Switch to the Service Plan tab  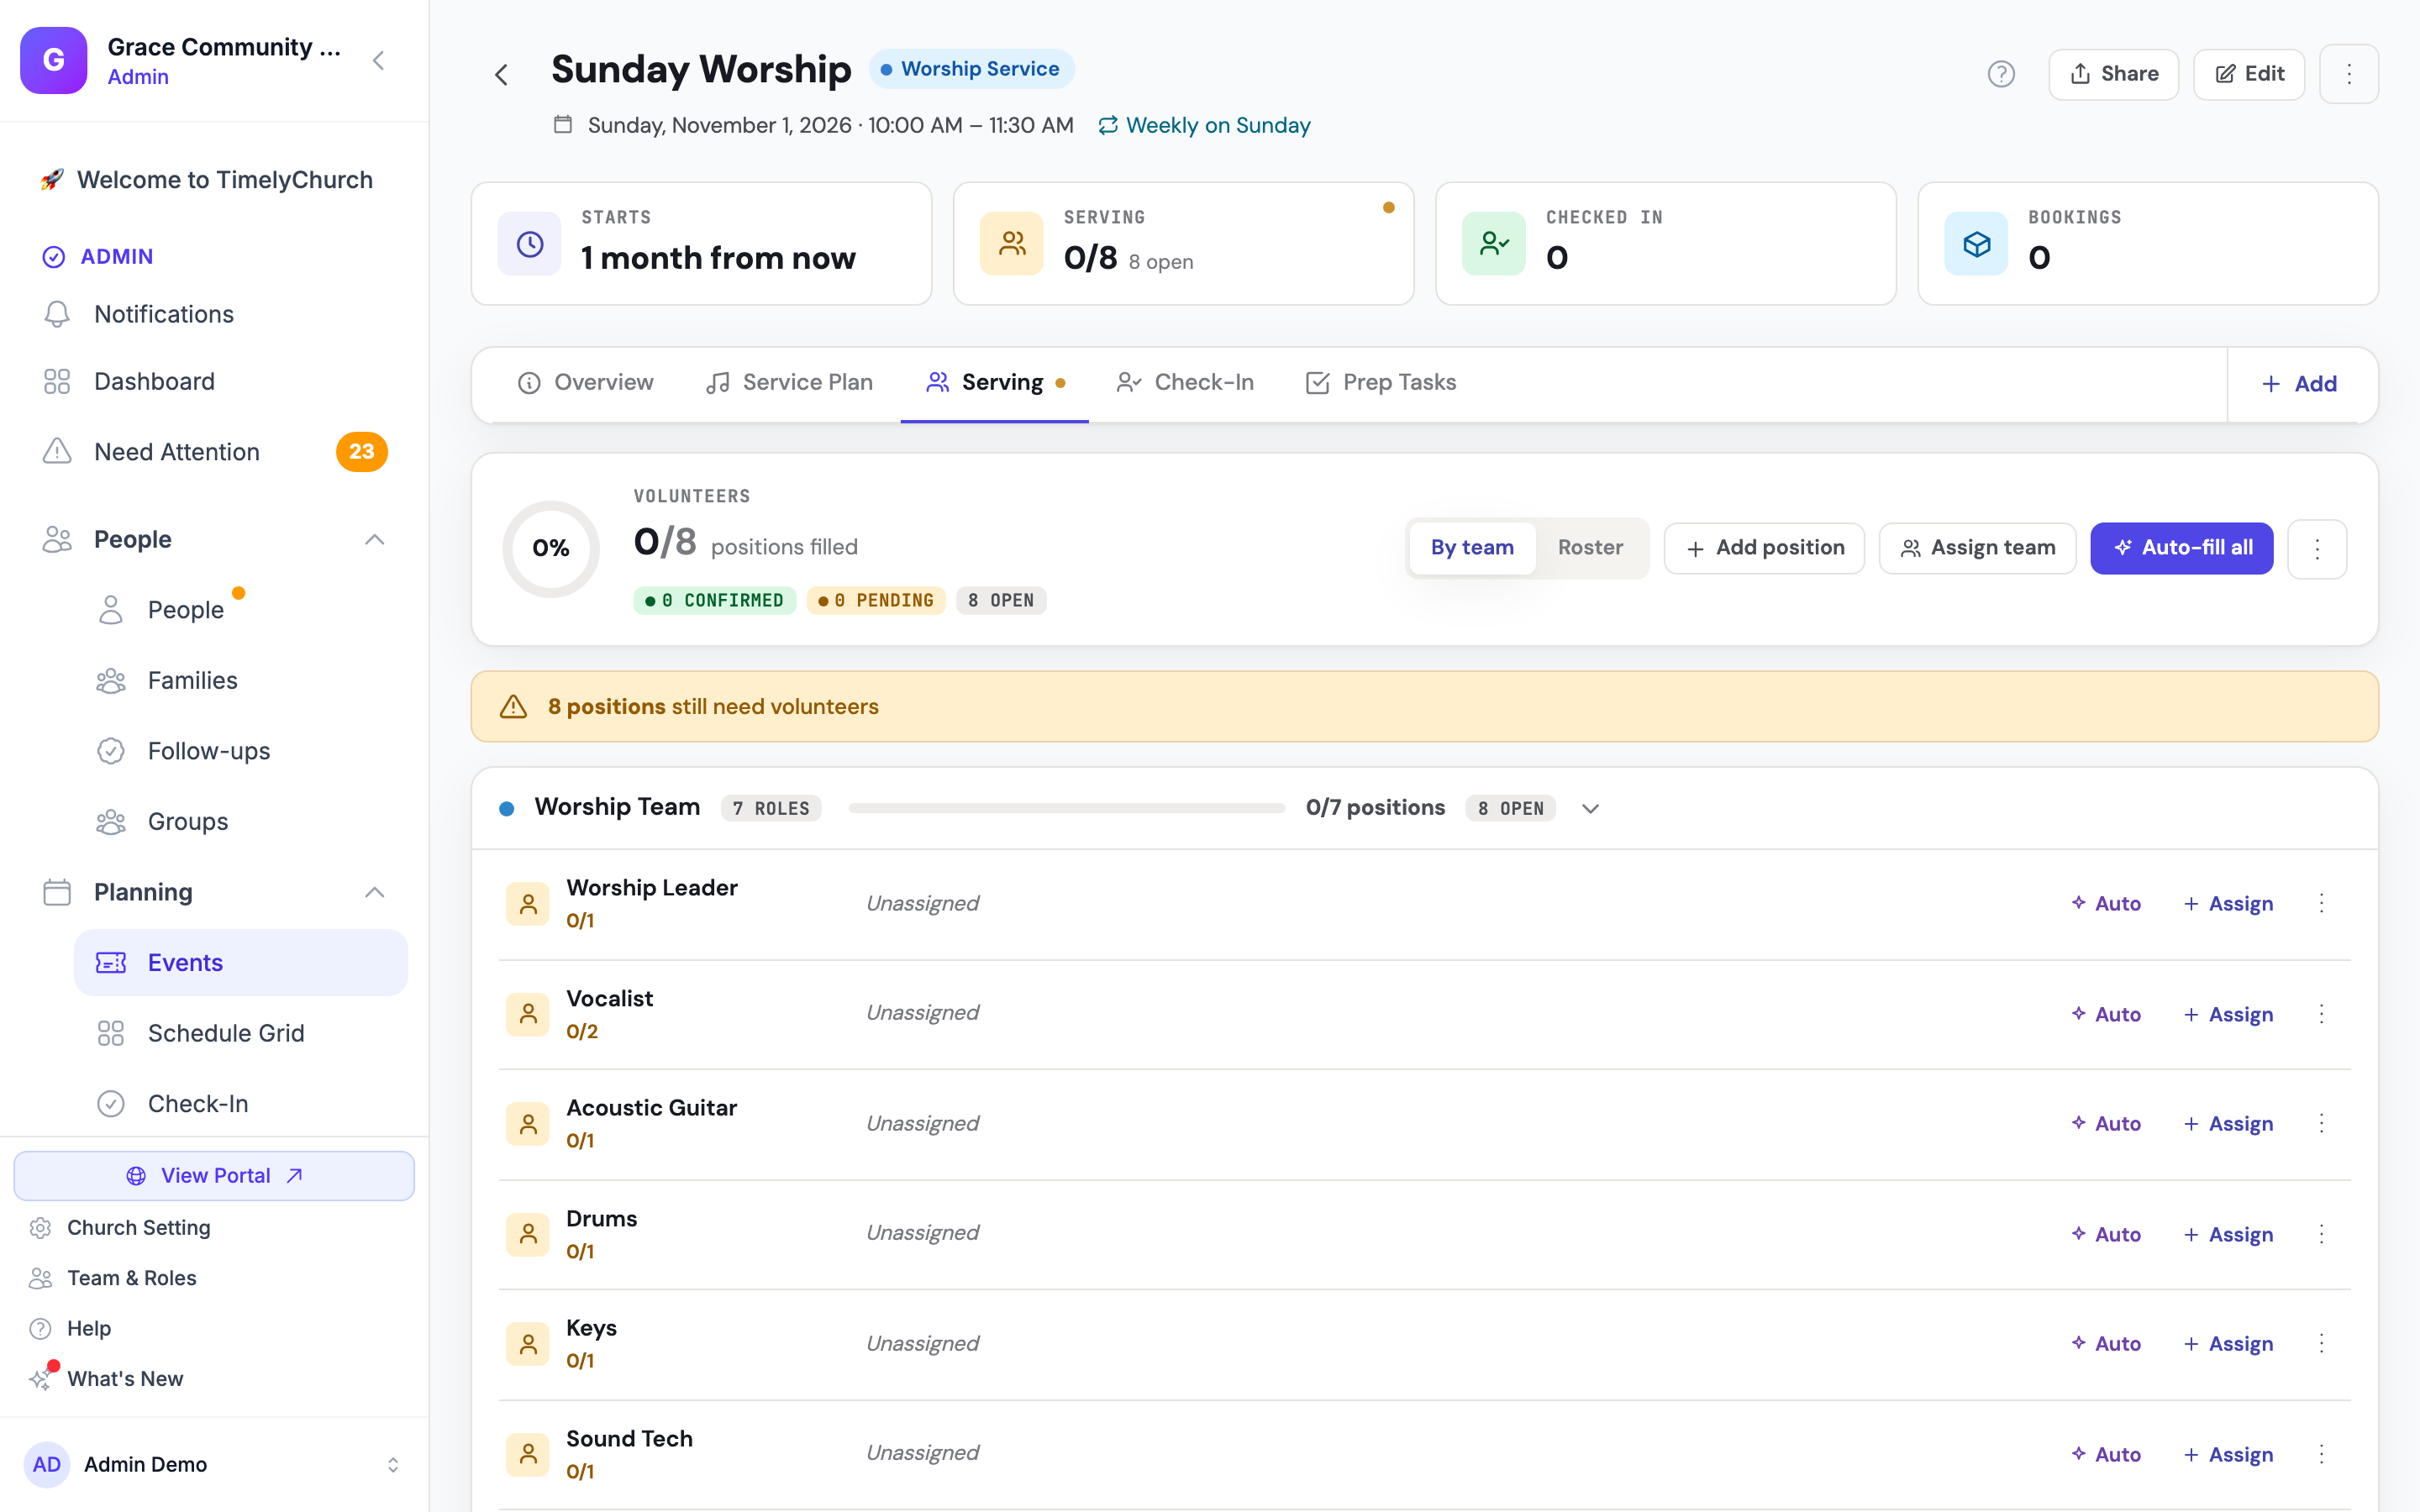coord(789,383)
